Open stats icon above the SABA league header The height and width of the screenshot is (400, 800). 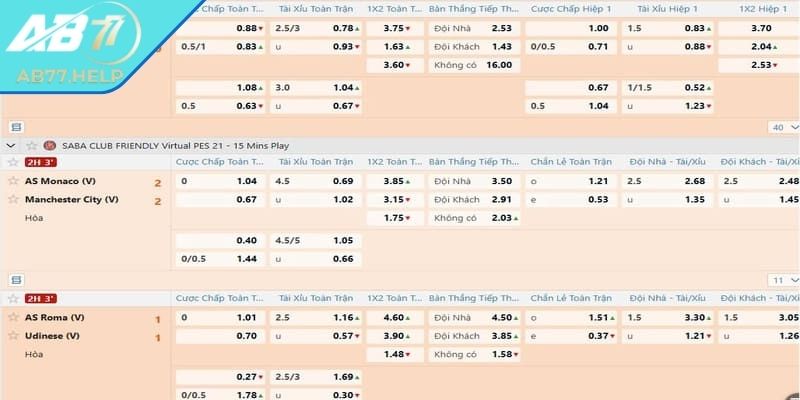pyautogui.click(x=15, y=127)
